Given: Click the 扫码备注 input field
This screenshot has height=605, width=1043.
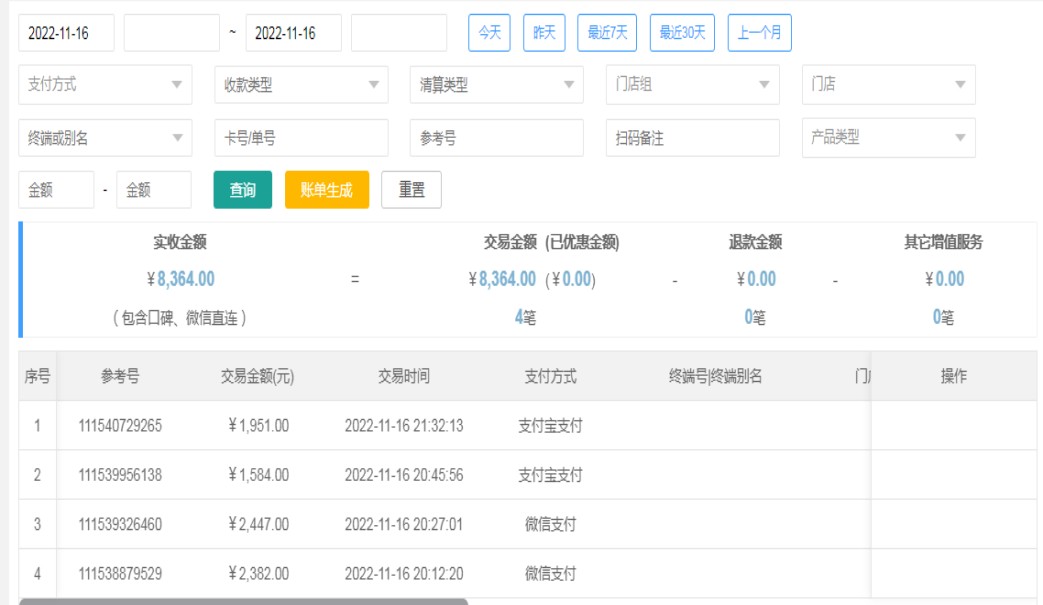Looking at the screenshot, I should [692, 138].
